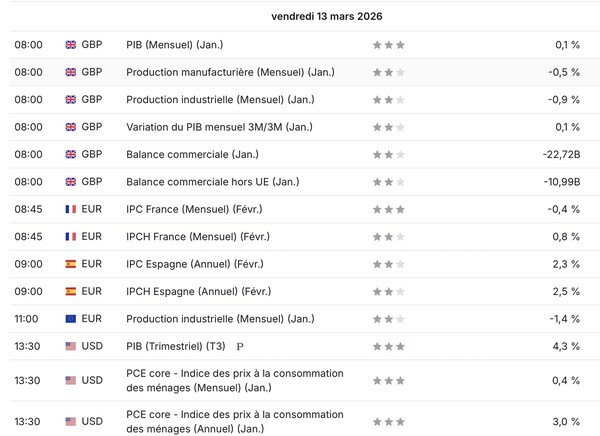The image size is (600, 436).
Task: Click the 4,3 % value on PIB Trimestriel row
Action: pyautogui.click(x=566, y=346)
